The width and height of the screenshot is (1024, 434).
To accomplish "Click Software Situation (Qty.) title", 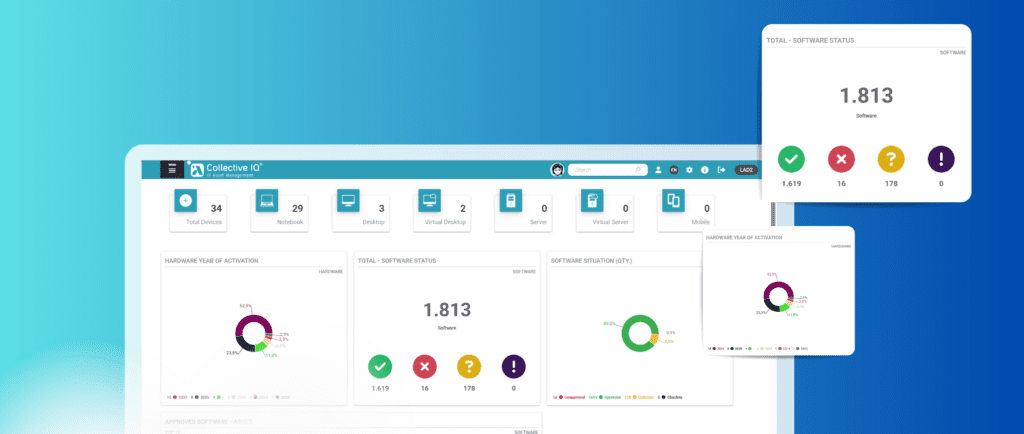I will coord(592,260).
